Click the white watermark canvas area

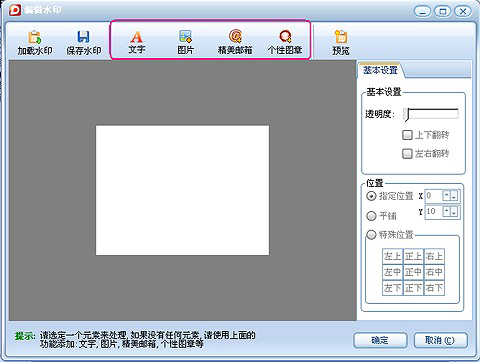(x=182, y=190)
